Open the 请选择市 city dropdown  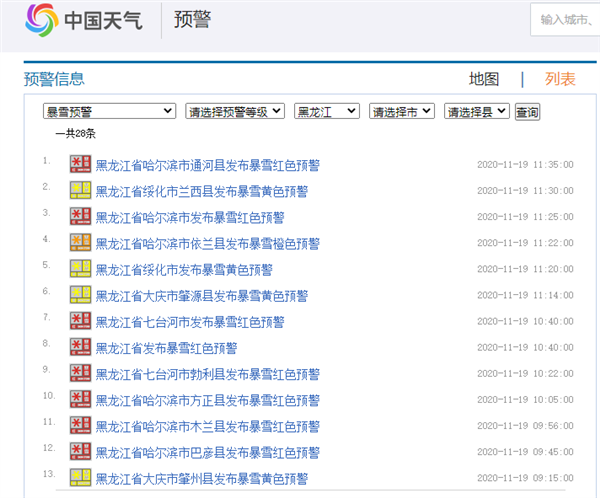(x=402, y=111)
